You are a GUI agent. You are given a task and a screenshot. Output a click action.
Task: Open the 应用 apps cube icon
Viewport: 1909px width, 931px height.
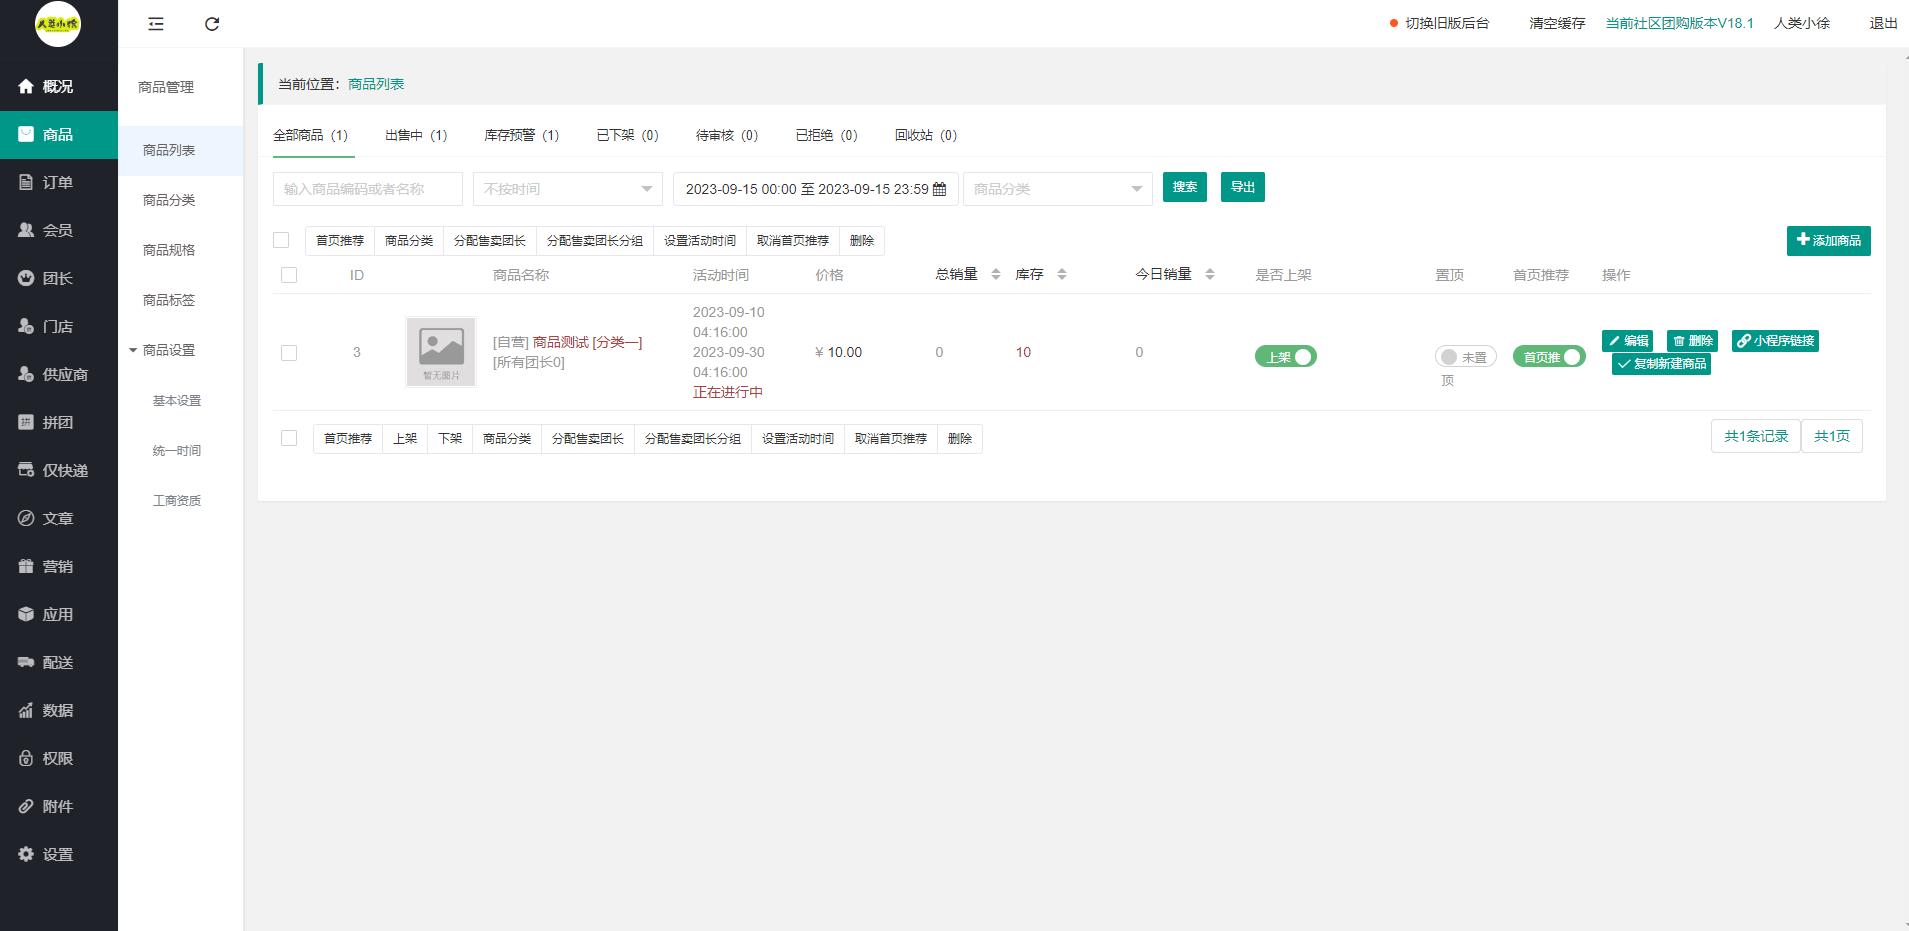point(26,615)
